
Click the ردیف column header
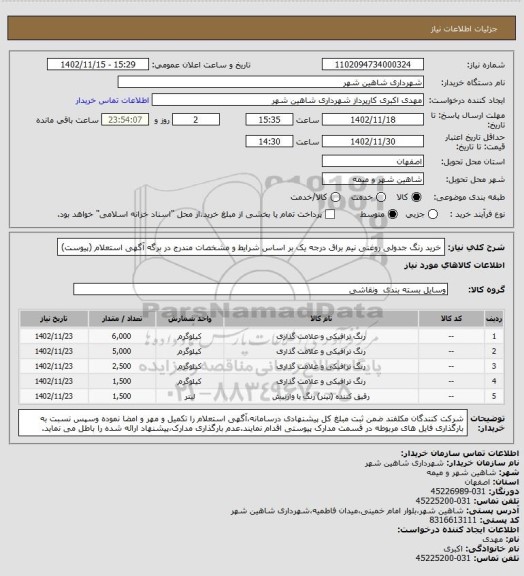click(x=494, y=318)
